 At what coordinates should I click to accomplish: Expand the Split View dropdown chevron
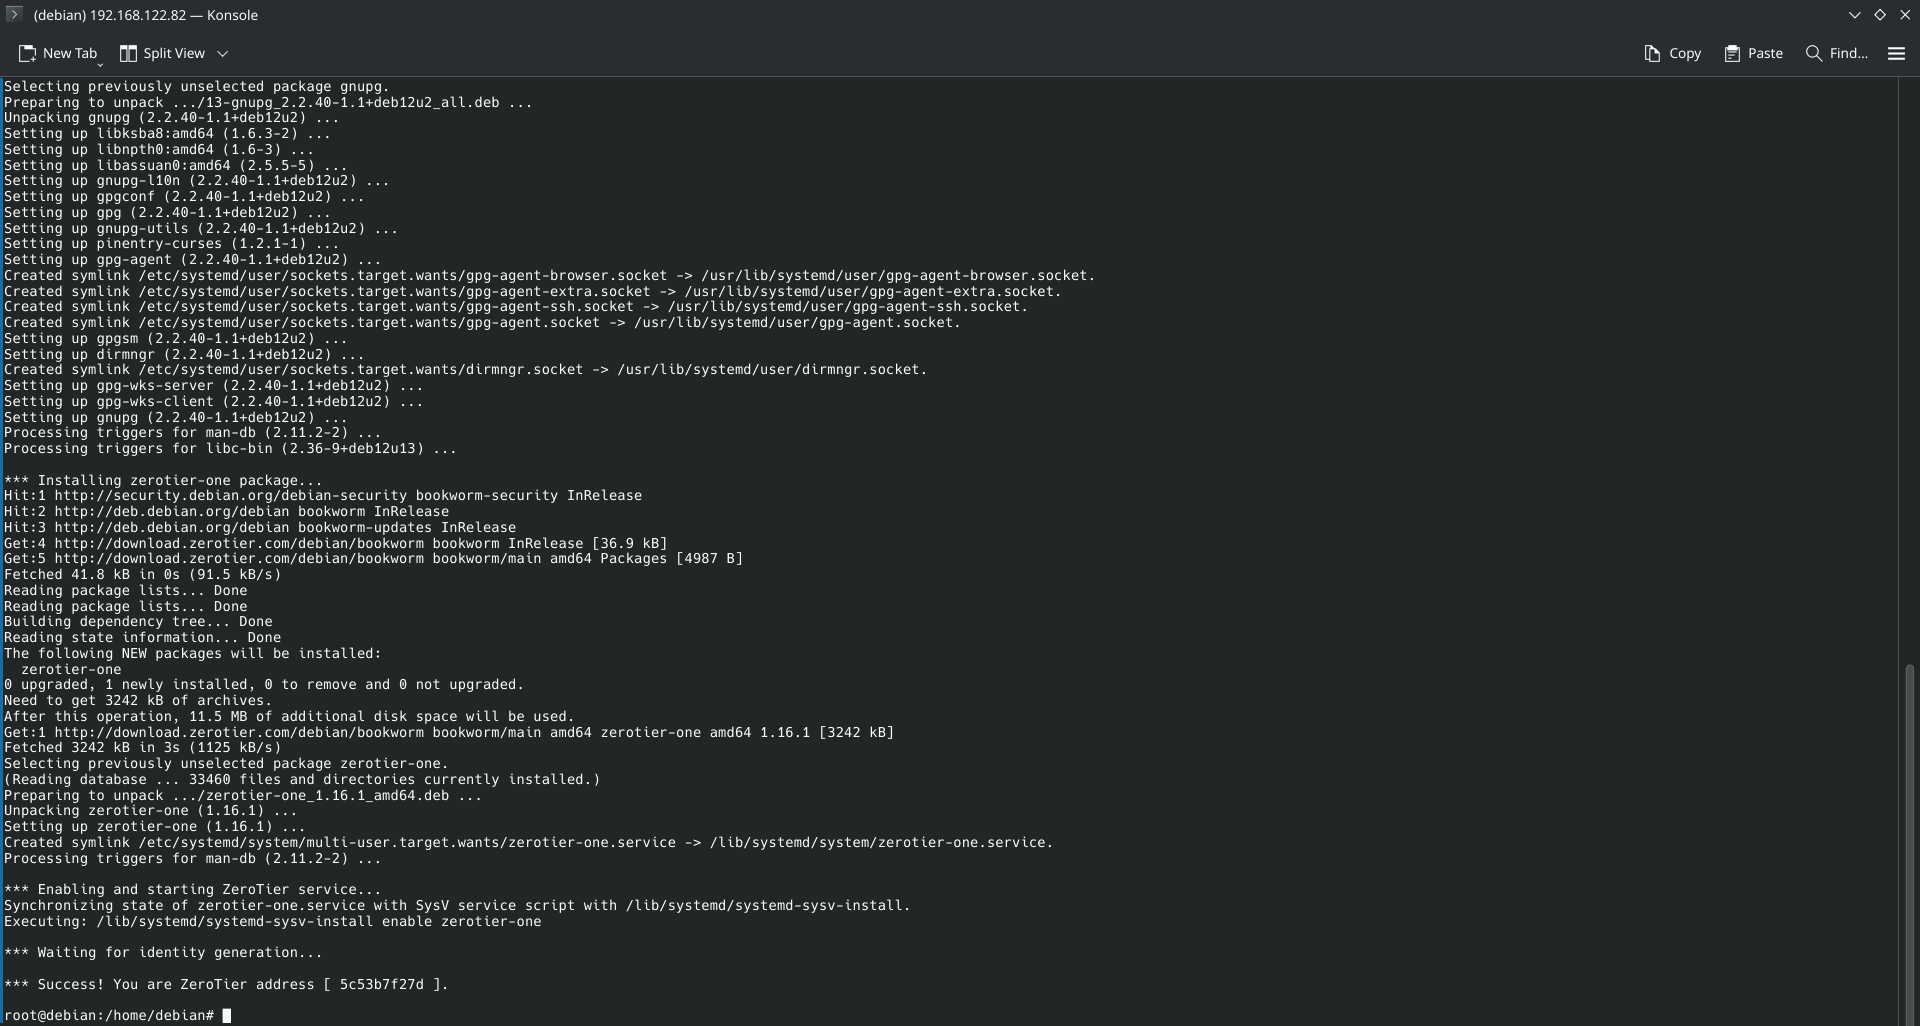223,54
